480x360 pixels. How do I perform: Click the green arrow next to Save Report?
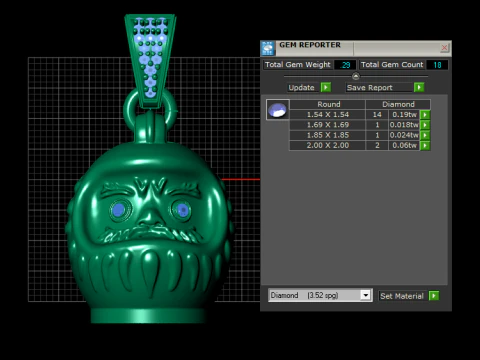click(419, 87)
